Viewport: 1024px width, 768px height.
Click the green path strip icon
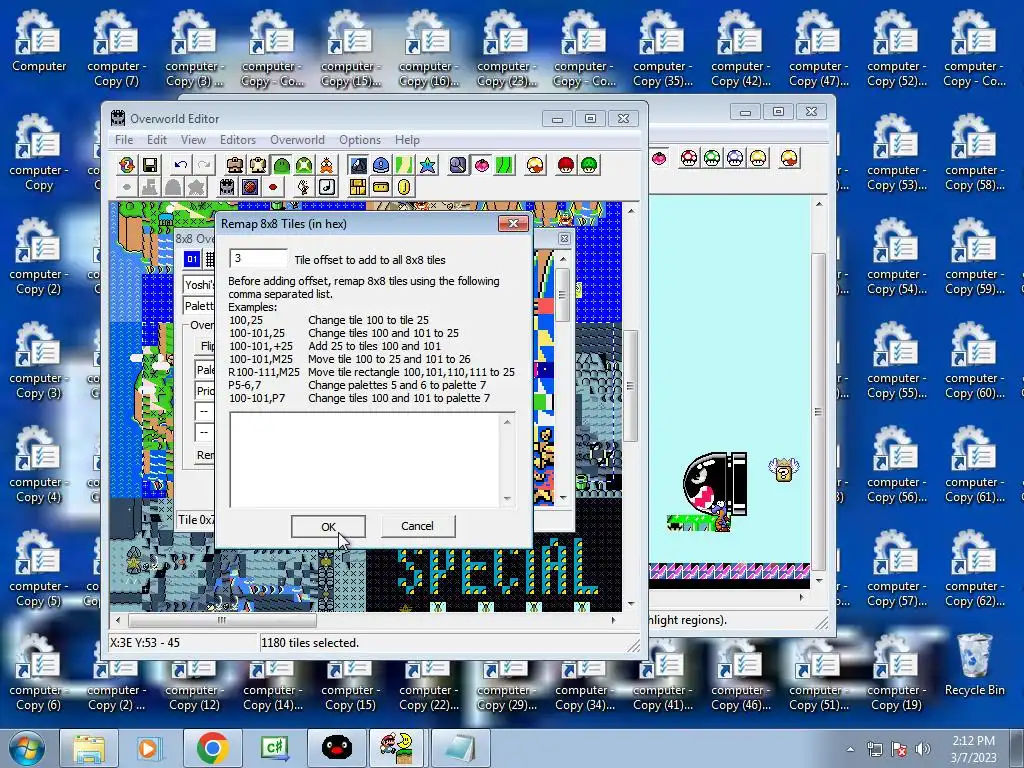[x=404, y=165]
